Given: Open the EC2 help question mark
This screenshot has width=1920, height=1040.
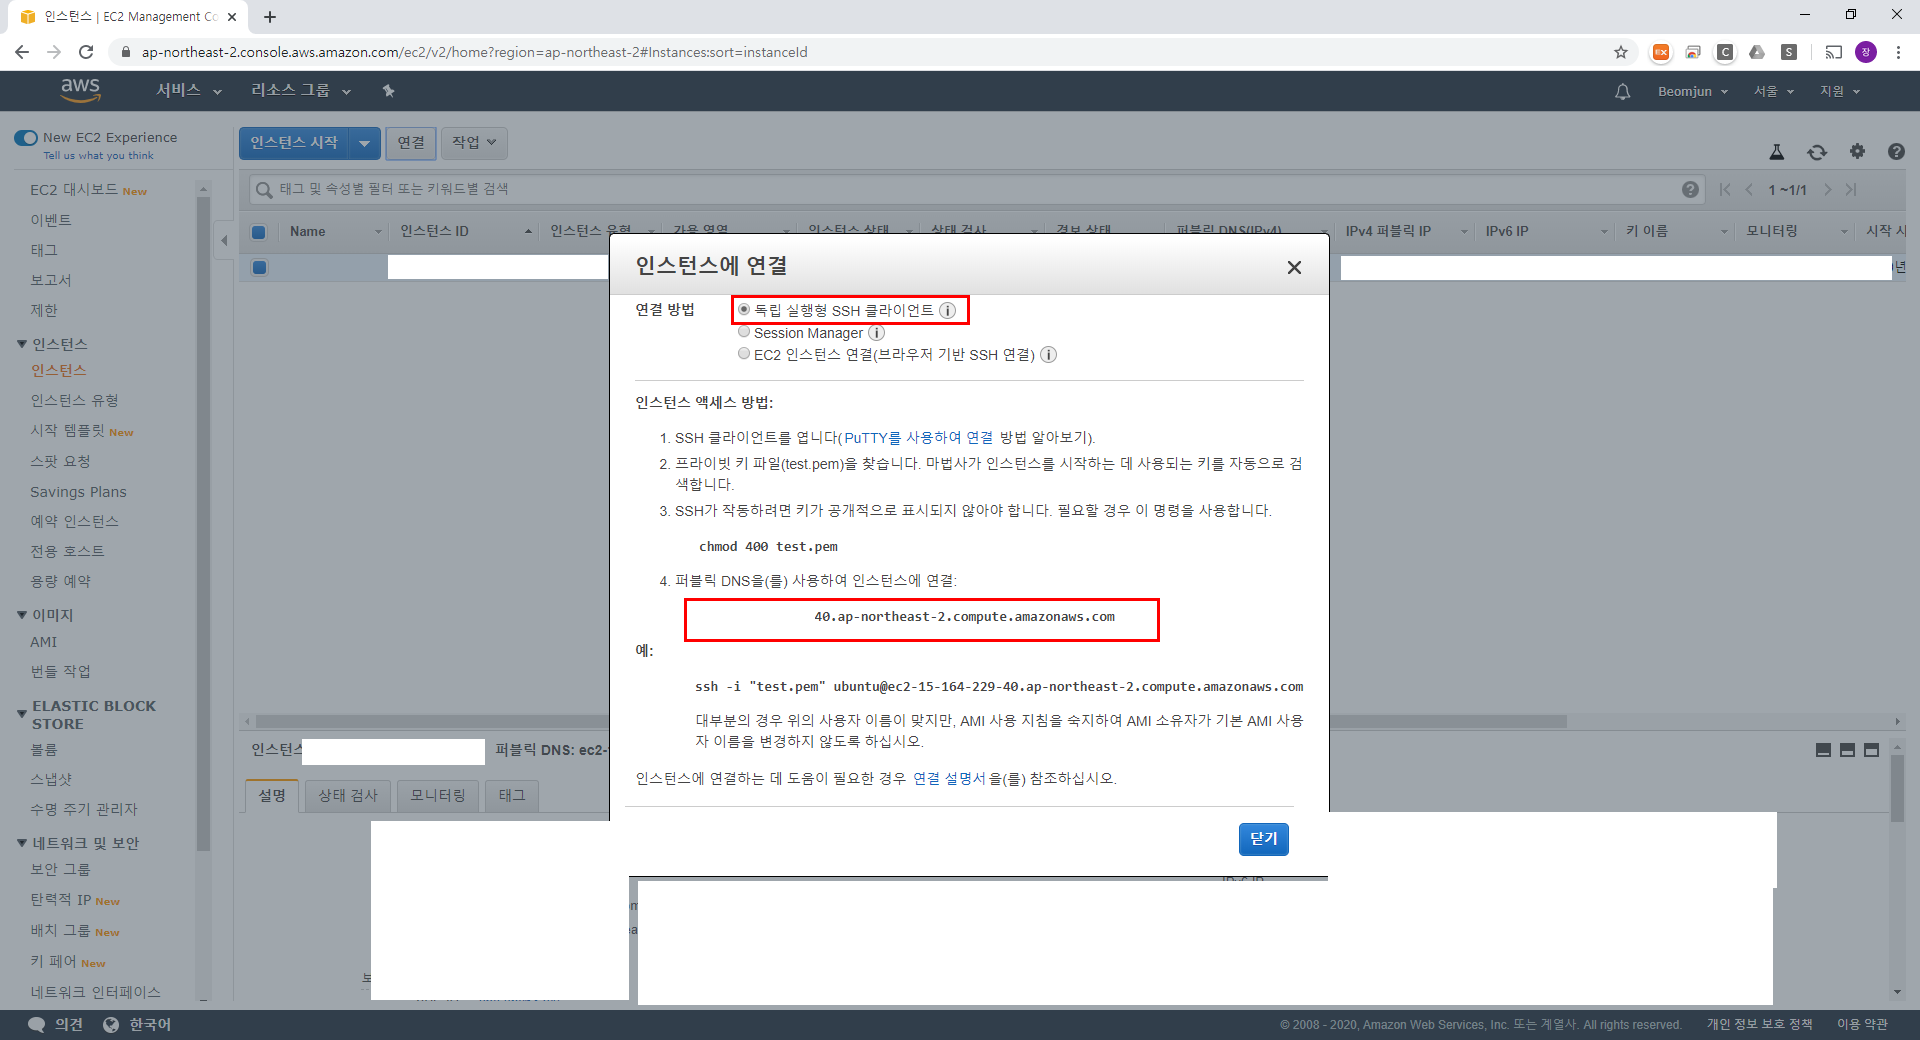Looking at the screenshot, I should pyautogui.click(x=1896, y=152).
